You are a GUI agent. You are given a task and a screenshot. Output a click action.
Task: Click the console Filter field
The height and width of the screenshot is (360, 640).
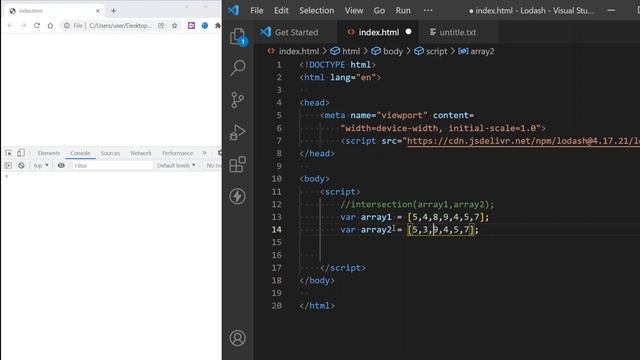coord(112,165)
